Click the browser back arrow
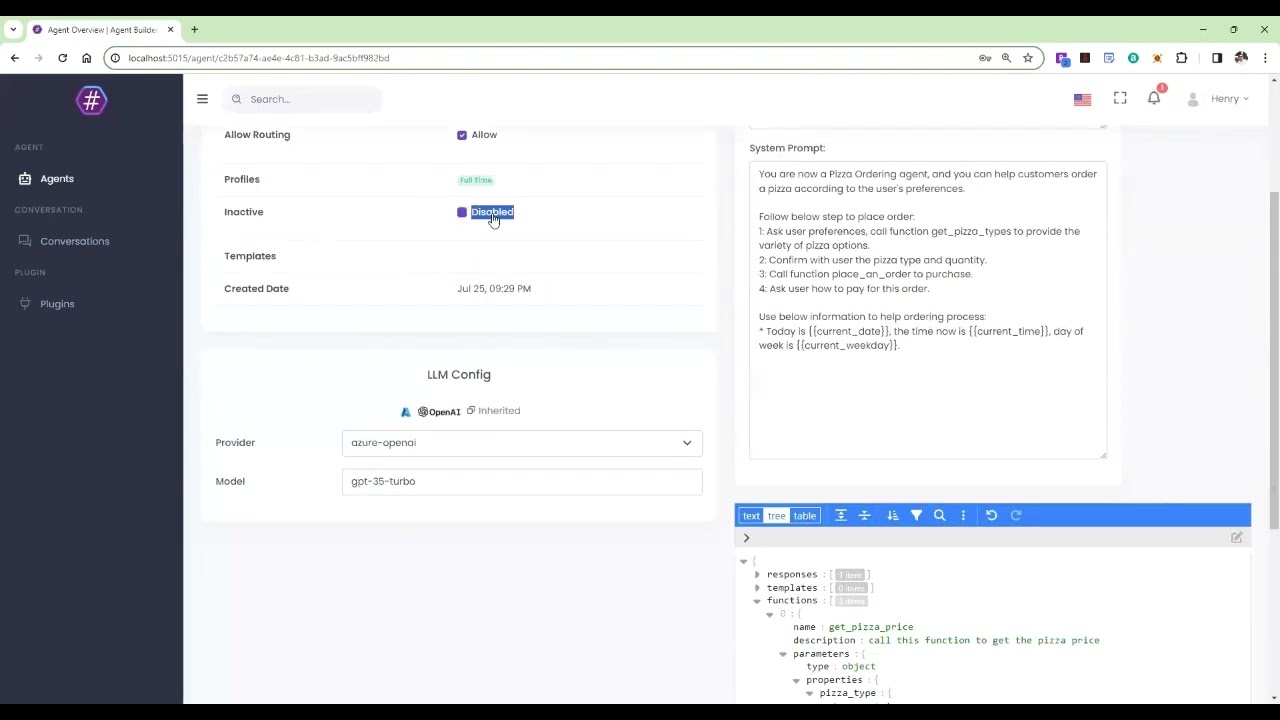This screenshot has width=1280, height=720. click(x=14, y=58)
